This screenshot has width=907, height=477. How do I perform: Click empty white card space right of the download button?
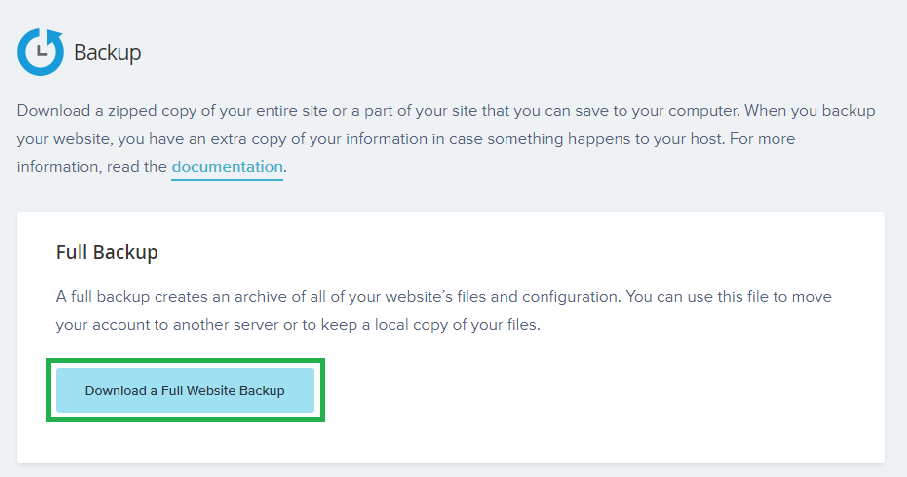600,390
